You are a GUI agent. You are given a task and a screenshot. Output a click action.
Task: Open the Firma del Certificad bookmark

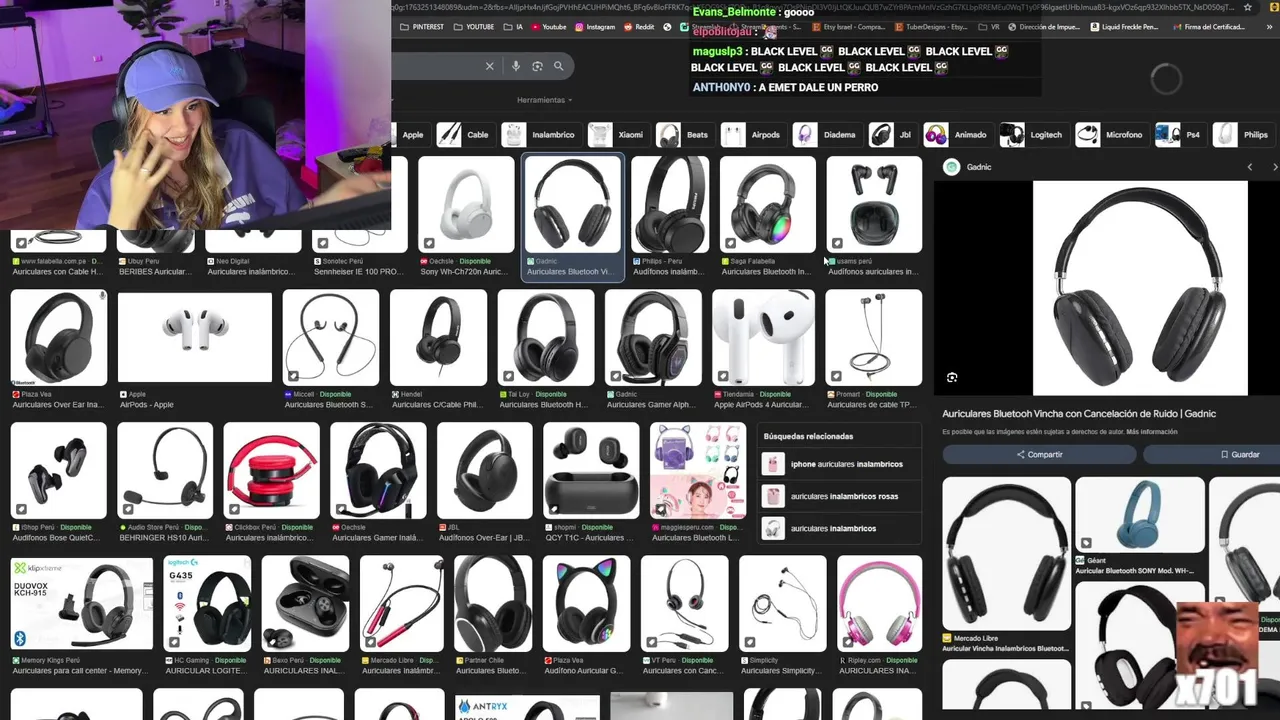tap(1208, 27)
